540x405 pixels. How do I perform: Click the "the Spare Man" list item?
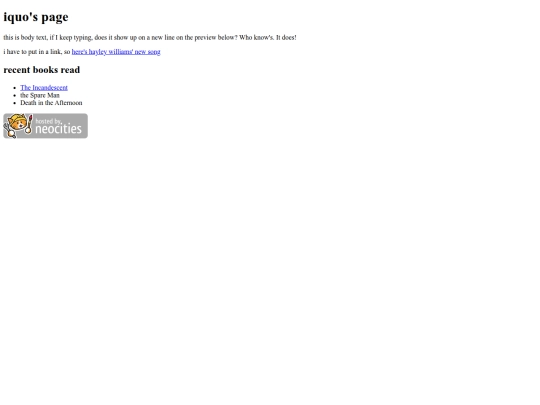40,95
